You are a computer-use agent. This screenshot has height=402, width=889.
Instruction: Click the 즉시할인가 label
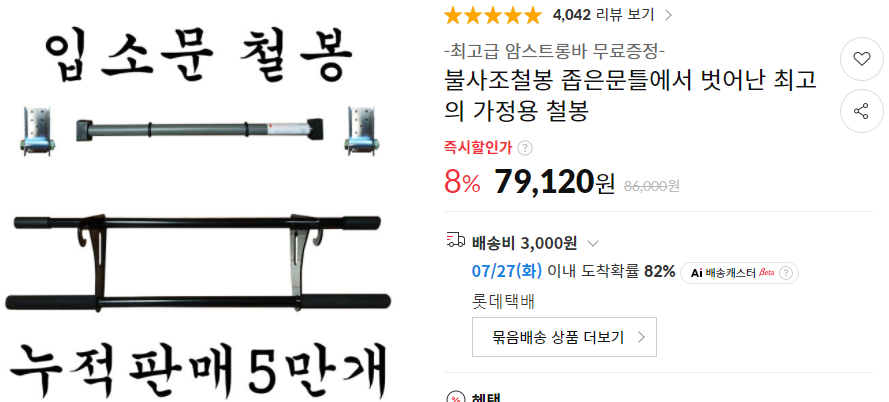[478, 149]
